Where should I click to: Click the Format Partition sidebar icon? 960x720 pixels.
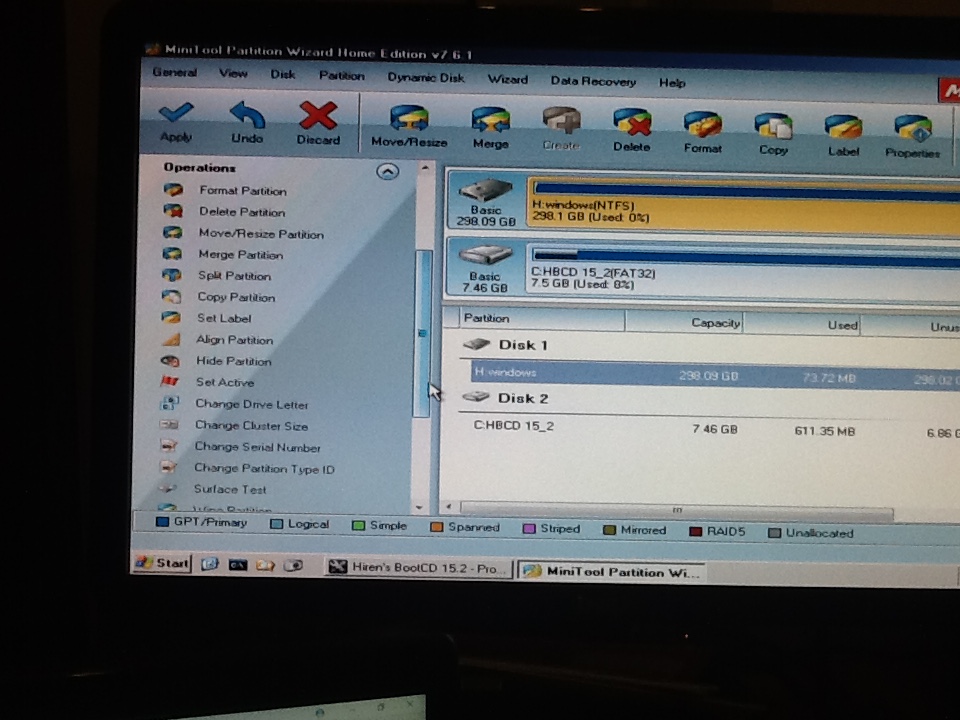[173, 190]
